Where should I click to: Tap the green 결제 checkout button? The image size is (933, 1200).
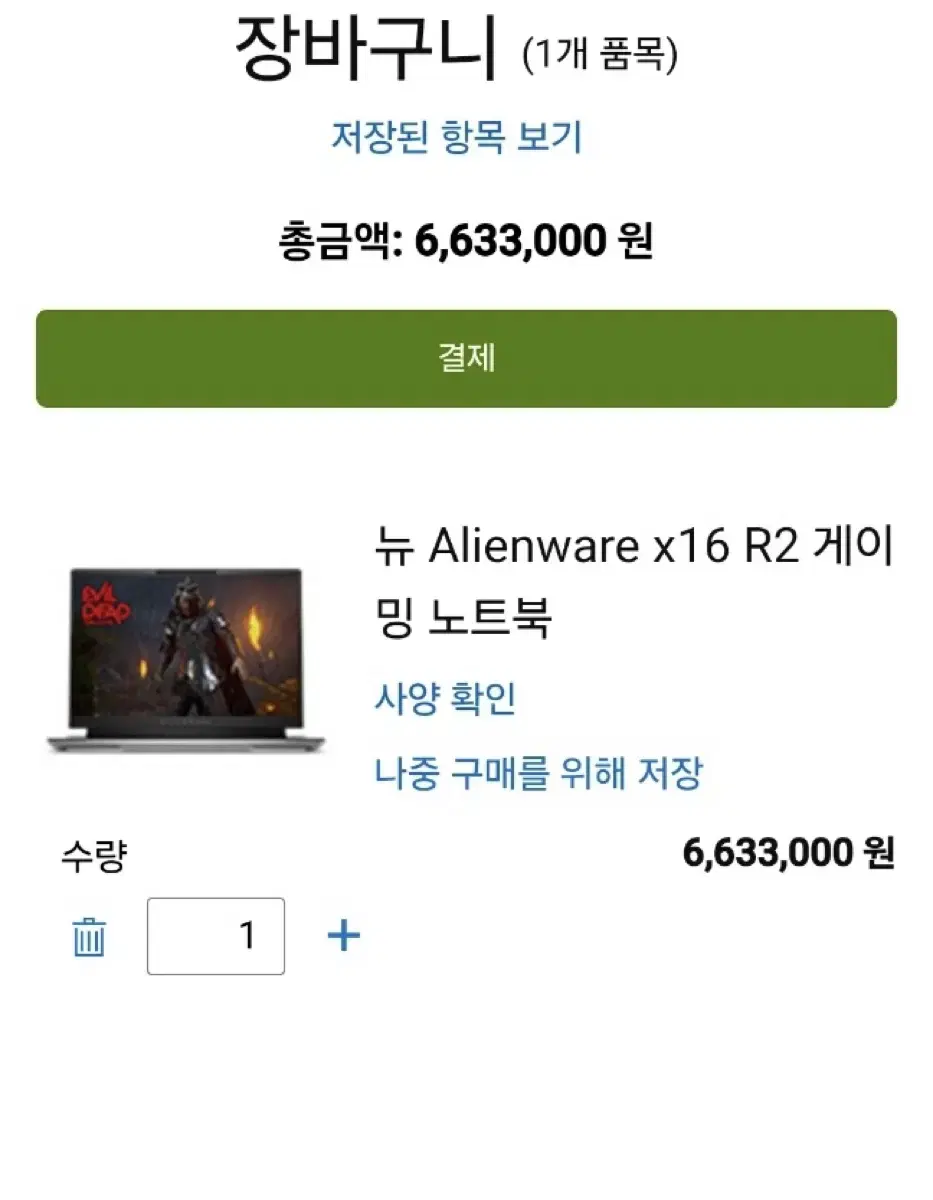click(x=466, y=358)
